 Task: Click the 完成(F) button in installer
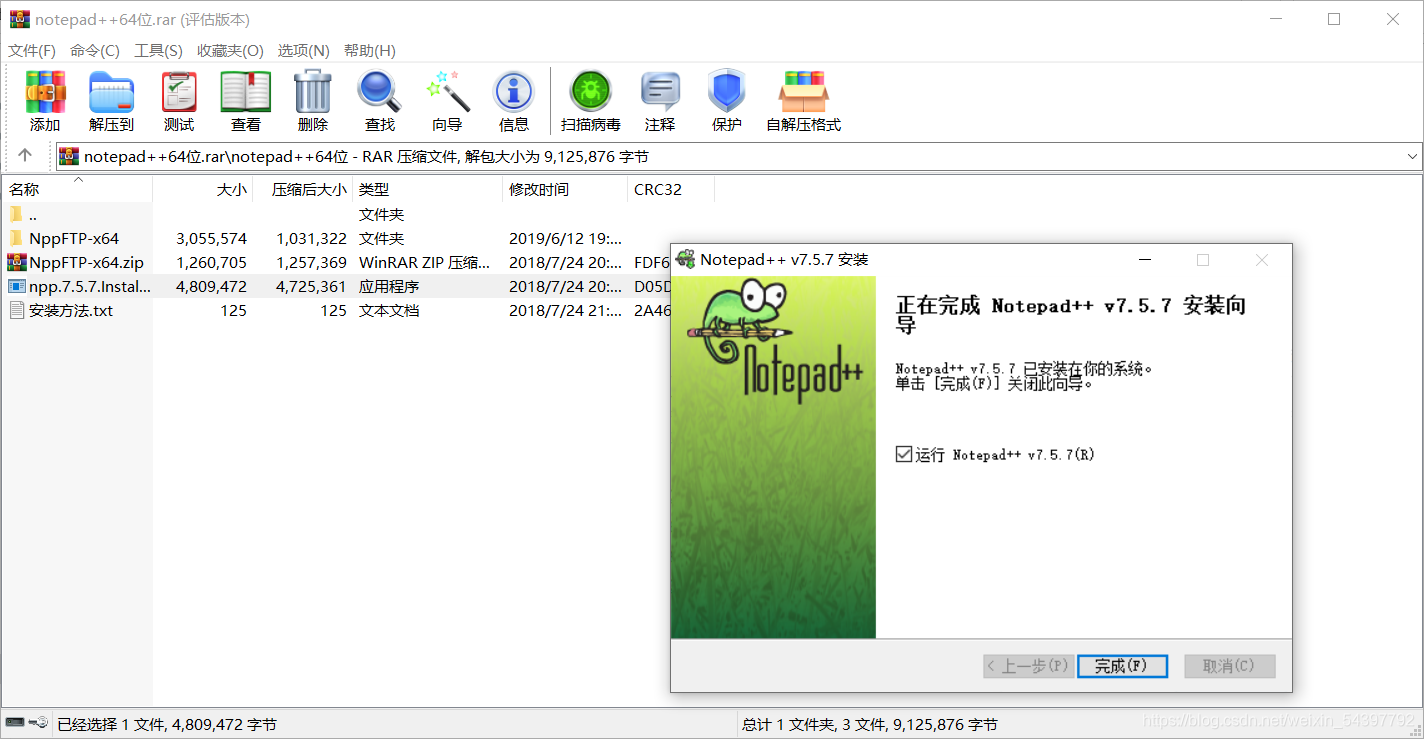click(x=1122, y=666)
